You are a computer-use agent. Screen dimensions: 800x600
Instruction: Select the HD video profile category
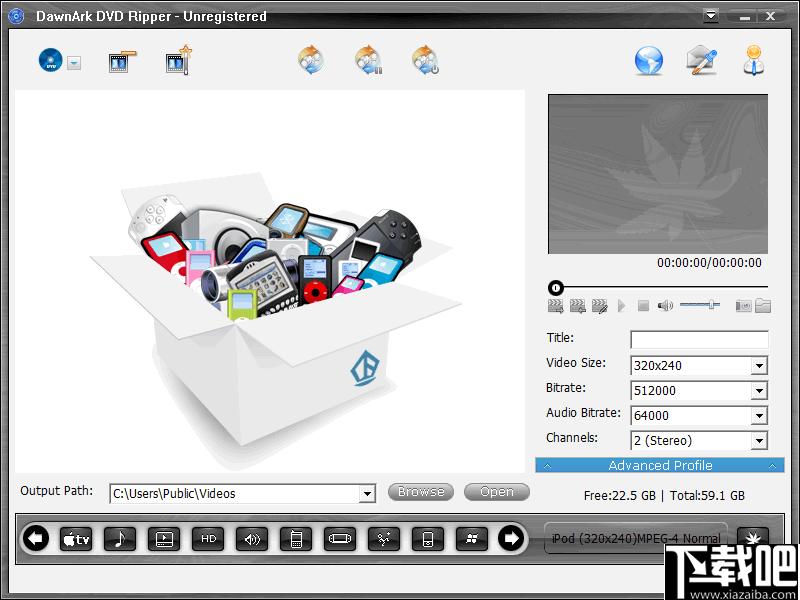[208, 539]
